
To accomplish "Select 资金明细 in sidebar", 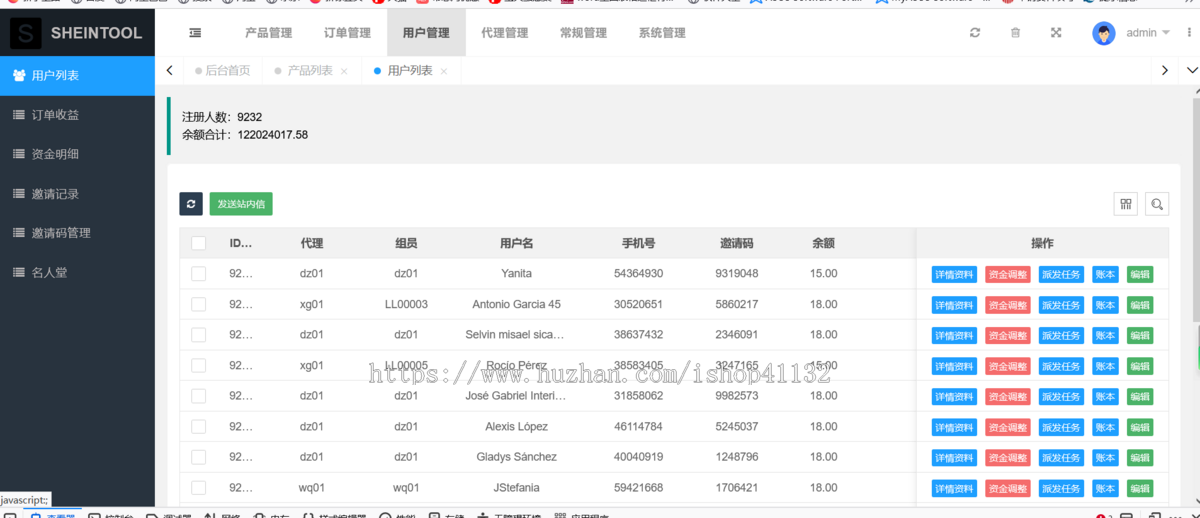I will coord(77,154).
